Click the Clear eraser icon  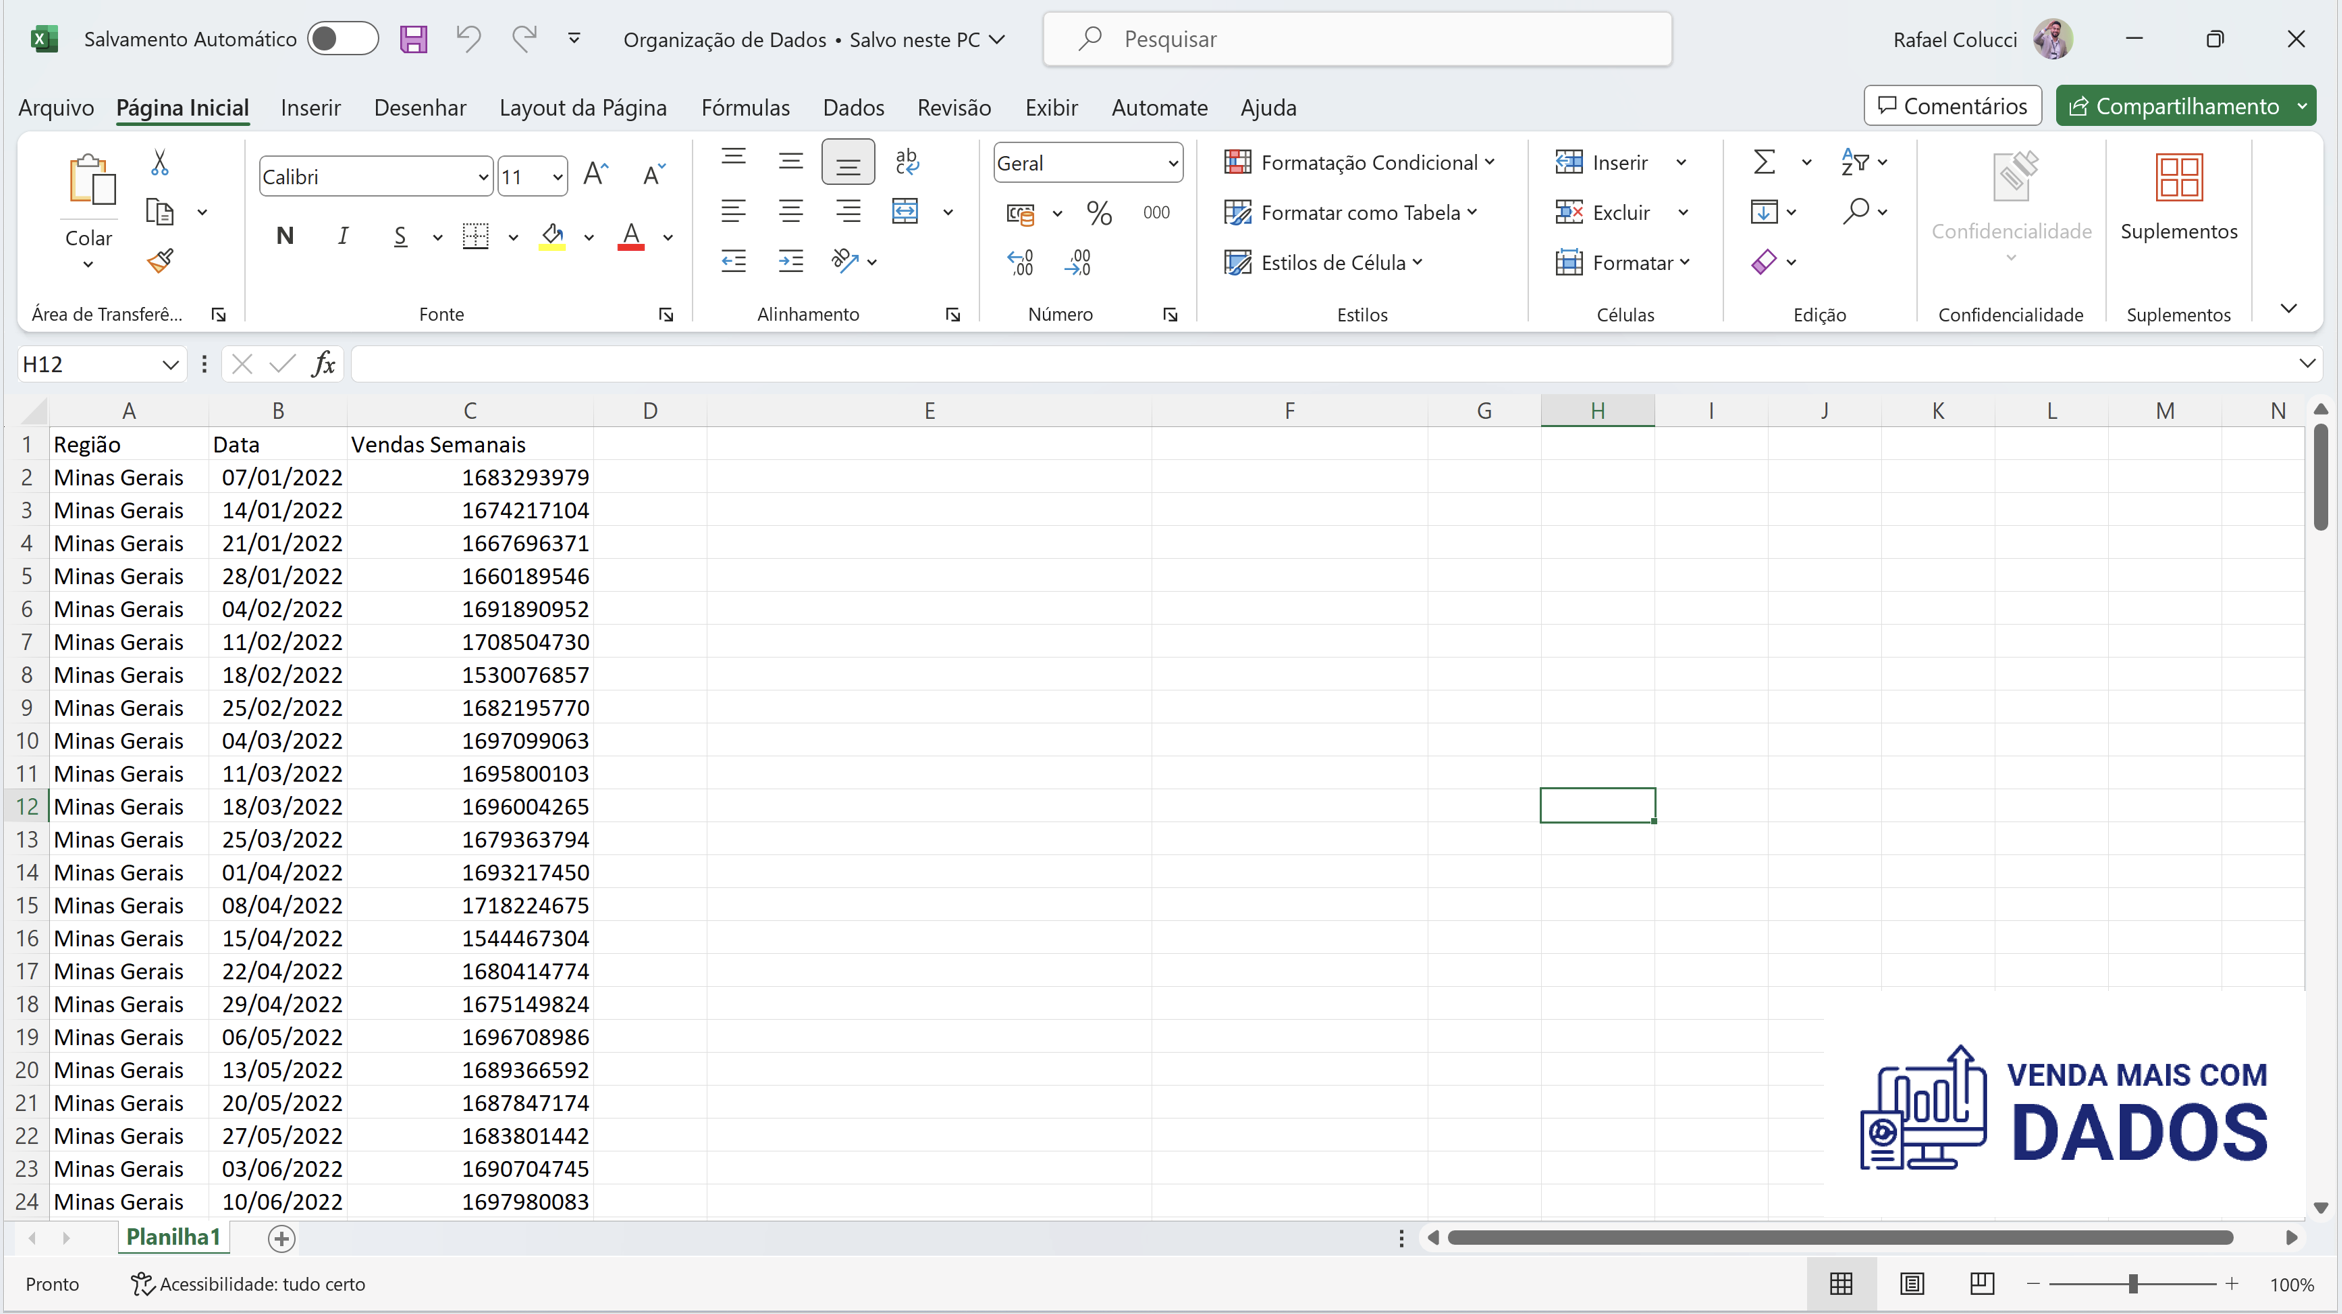pos(1764,262)
